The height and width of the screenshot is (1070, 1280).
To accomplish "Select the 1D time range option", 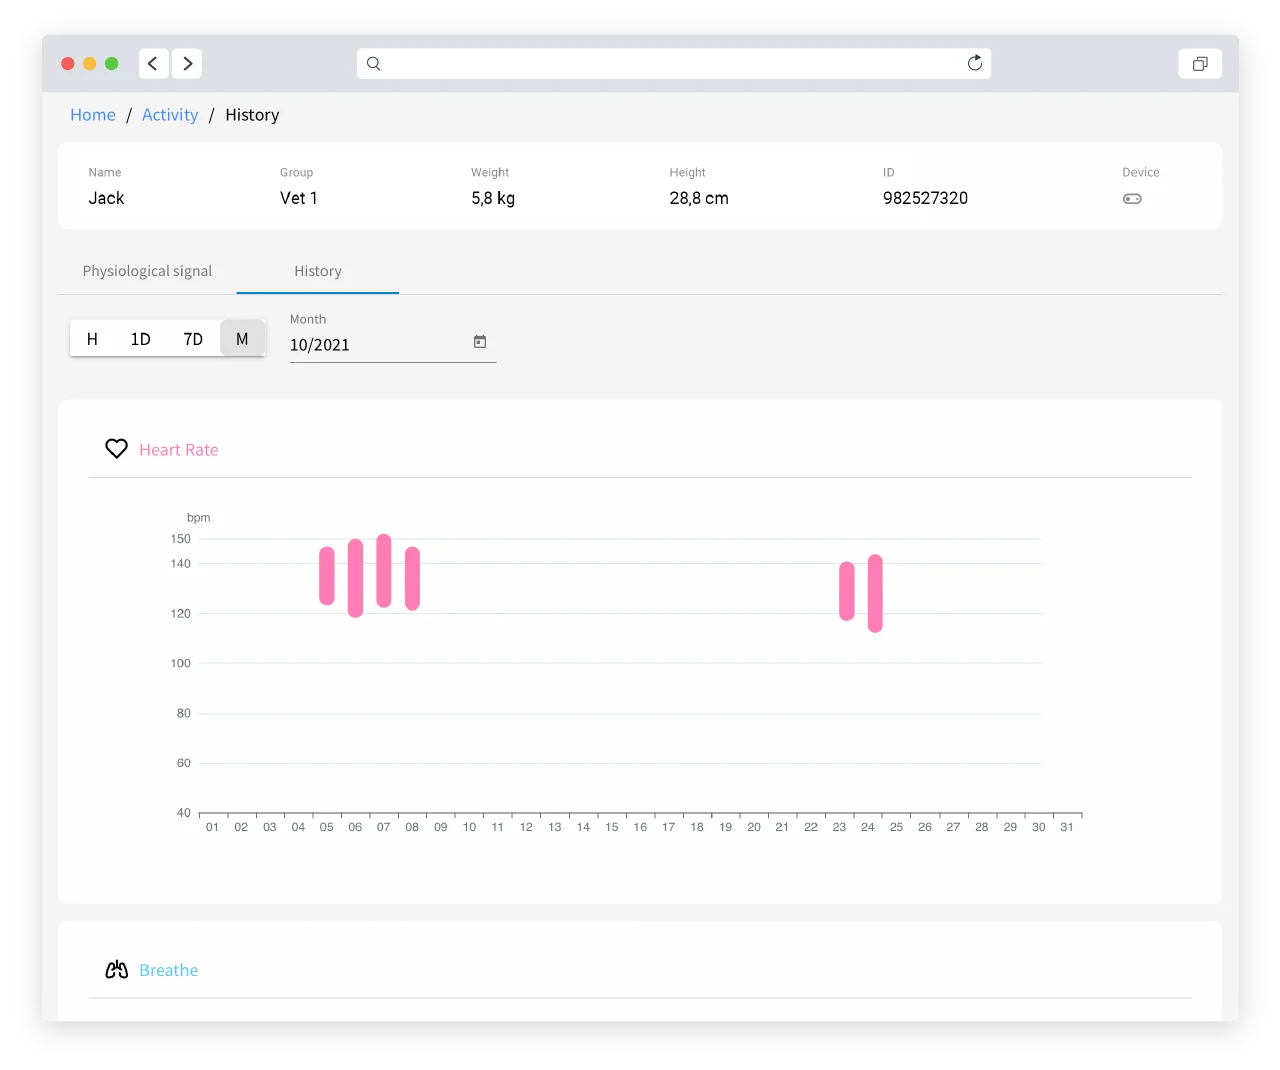I will (x=141, y=339).
